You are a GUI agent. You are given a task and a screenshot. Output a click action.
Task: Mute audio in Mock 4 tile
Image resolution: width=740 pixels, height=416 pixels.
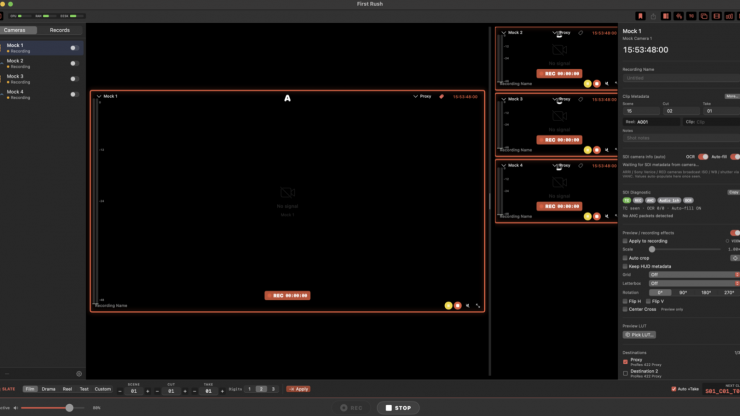coord(607,216)
